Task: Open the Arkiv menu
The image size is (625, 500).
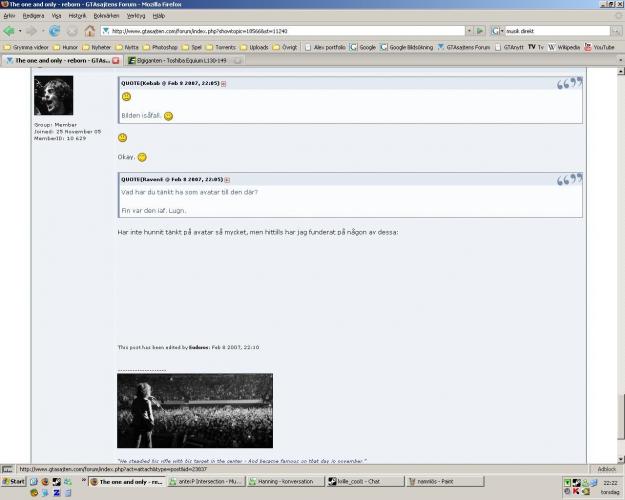Action: tap(9, 16)
